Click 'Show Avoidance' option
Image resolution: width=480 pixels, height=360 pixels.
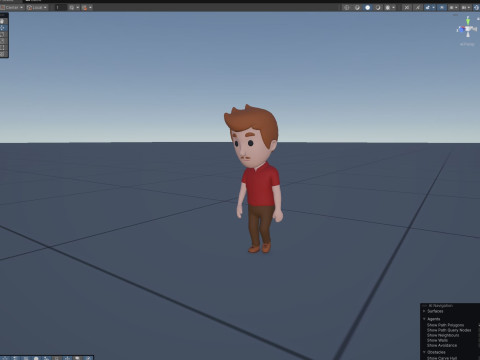pyautogui.click(x=442, y=345)
